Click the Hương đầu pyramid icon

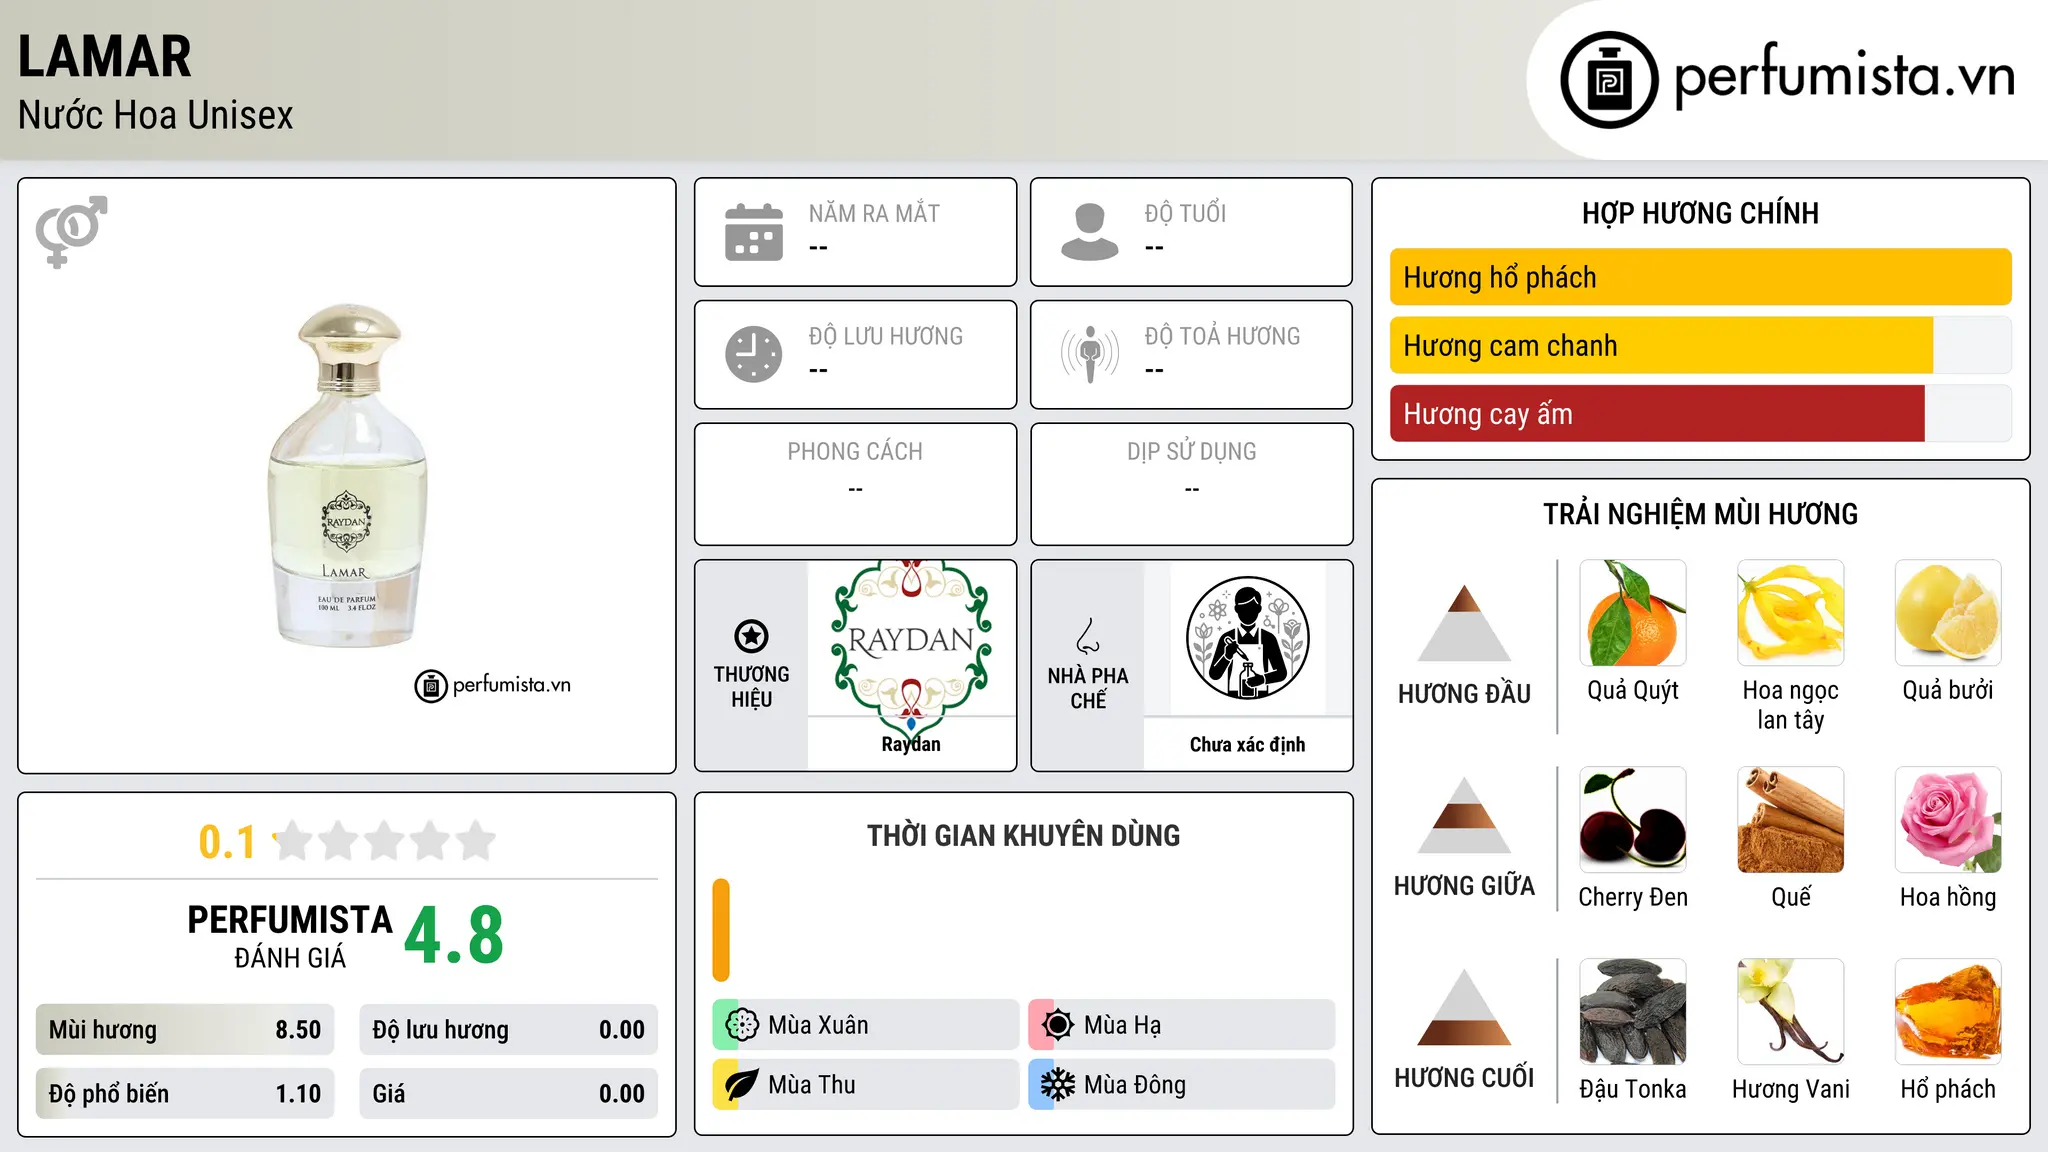pyautogui.click(x=1464, y=622)
